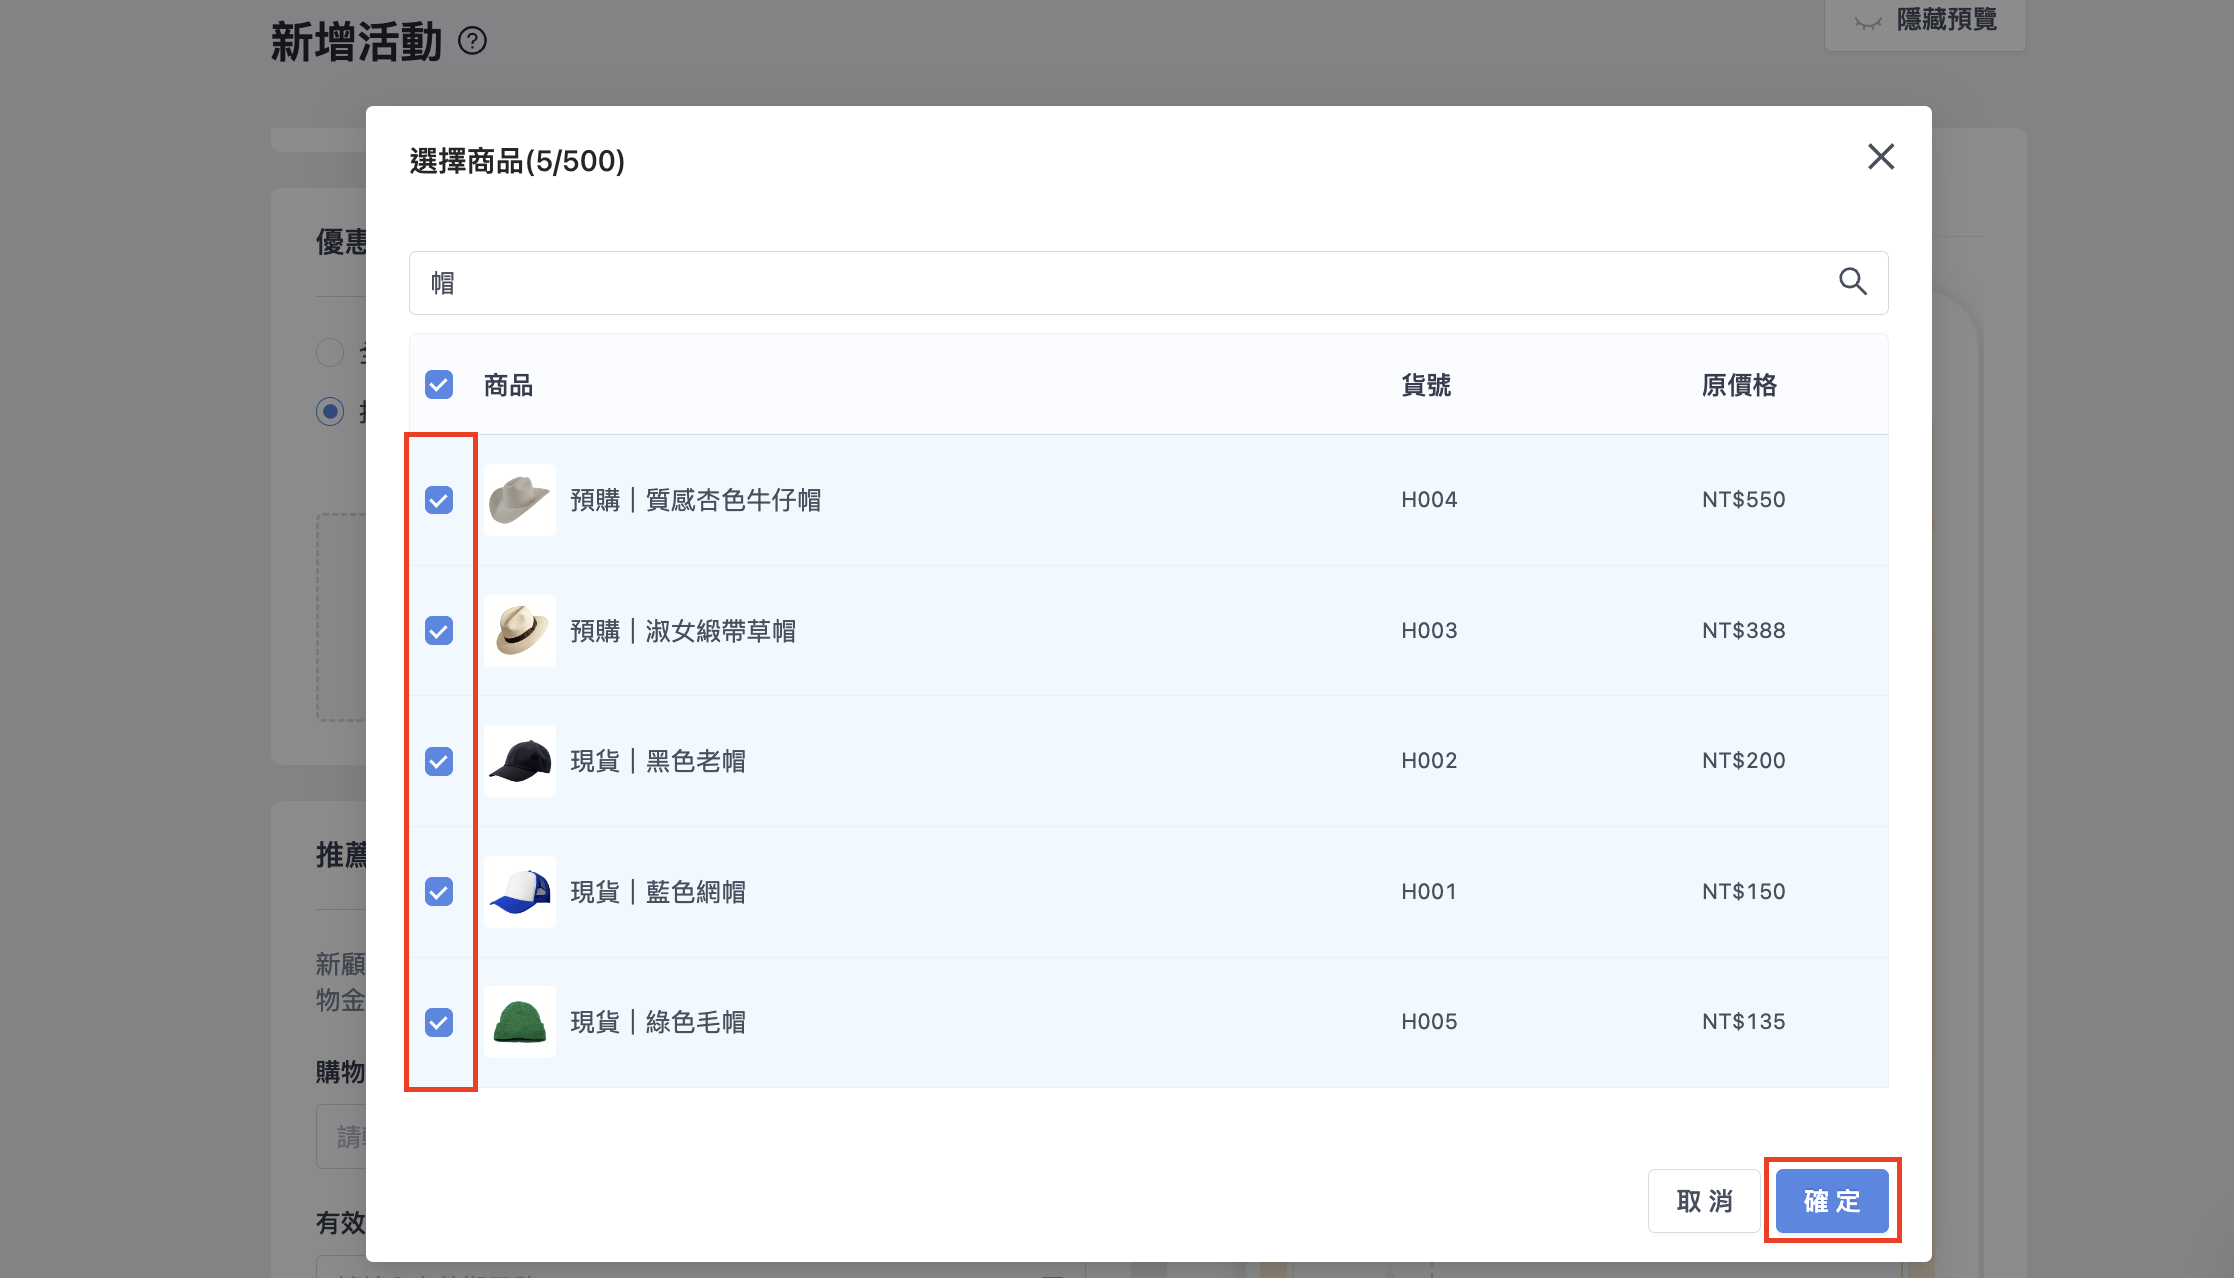
Task: Click price NT$200
Action: pyautogui.click(x=1744, y=761)
